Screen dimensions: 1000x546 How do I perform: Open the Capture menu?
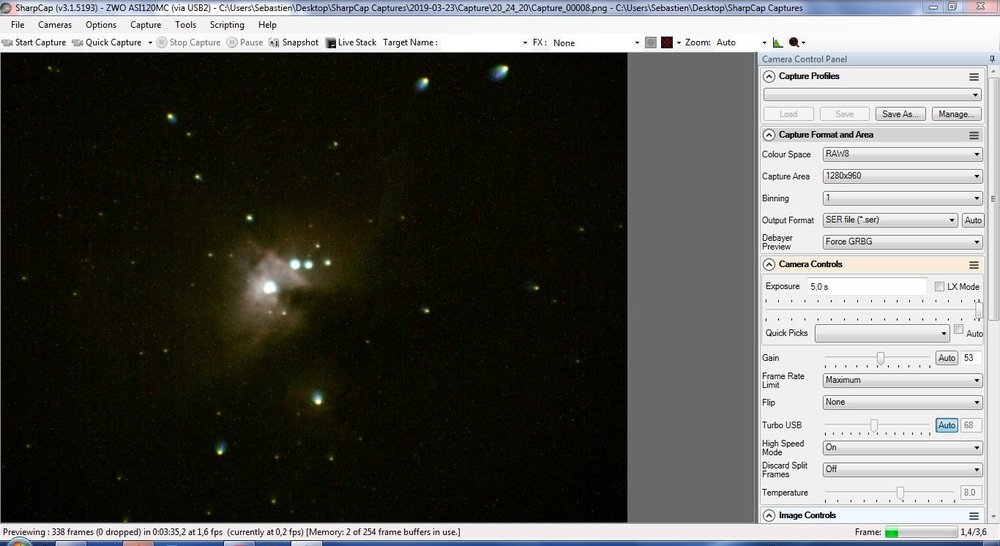pos(145,25)
